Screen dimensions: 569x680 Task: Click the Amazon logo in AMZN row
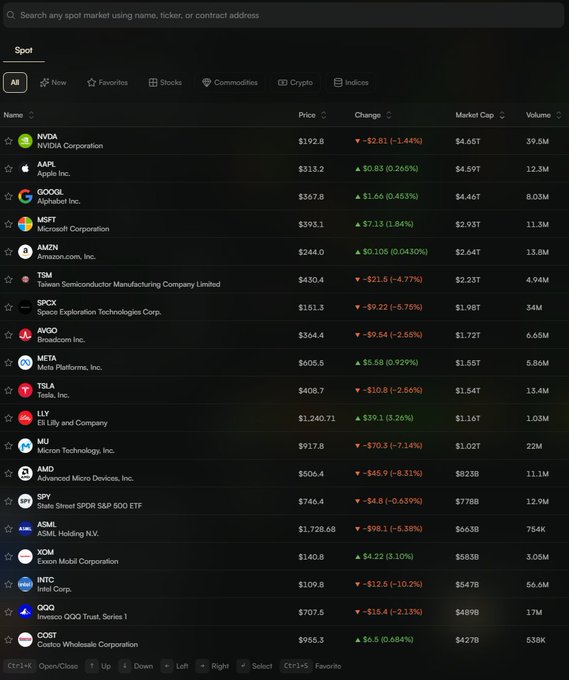pyautogui.click(x=25, y=252)
